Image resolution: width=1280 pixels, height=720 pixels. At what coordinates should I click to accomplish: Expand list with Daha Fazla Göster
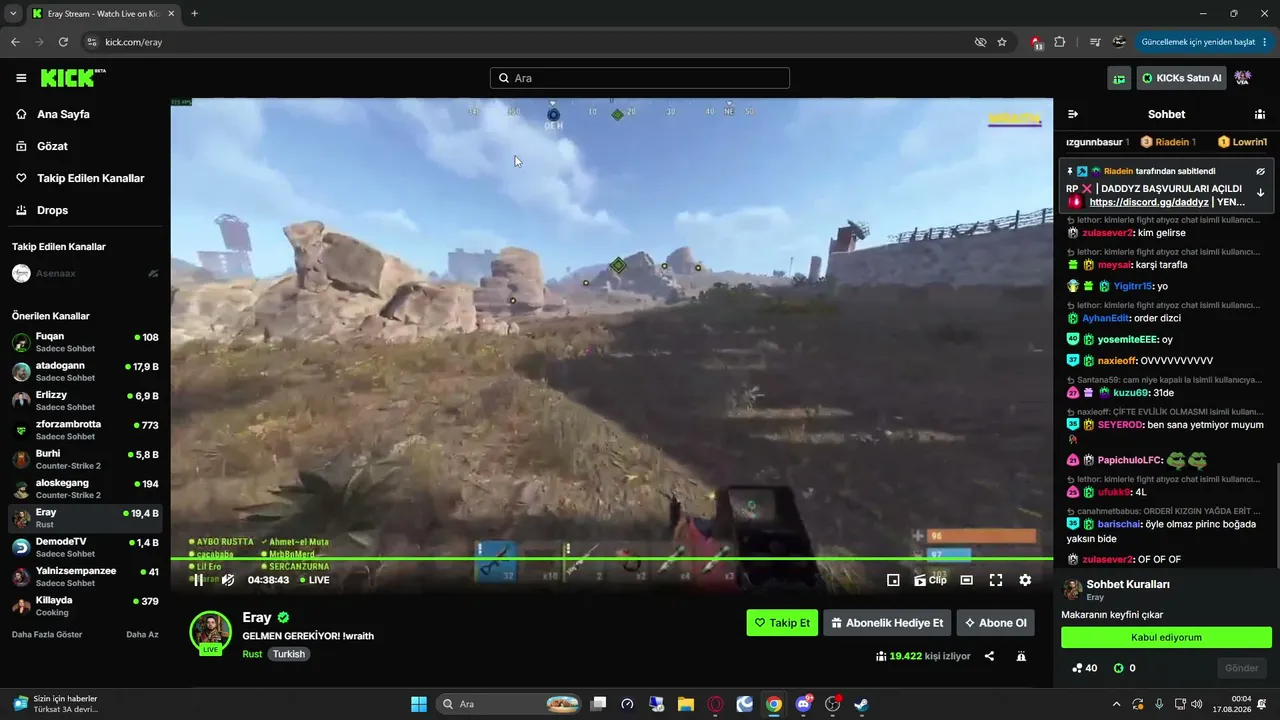point(47,634)
